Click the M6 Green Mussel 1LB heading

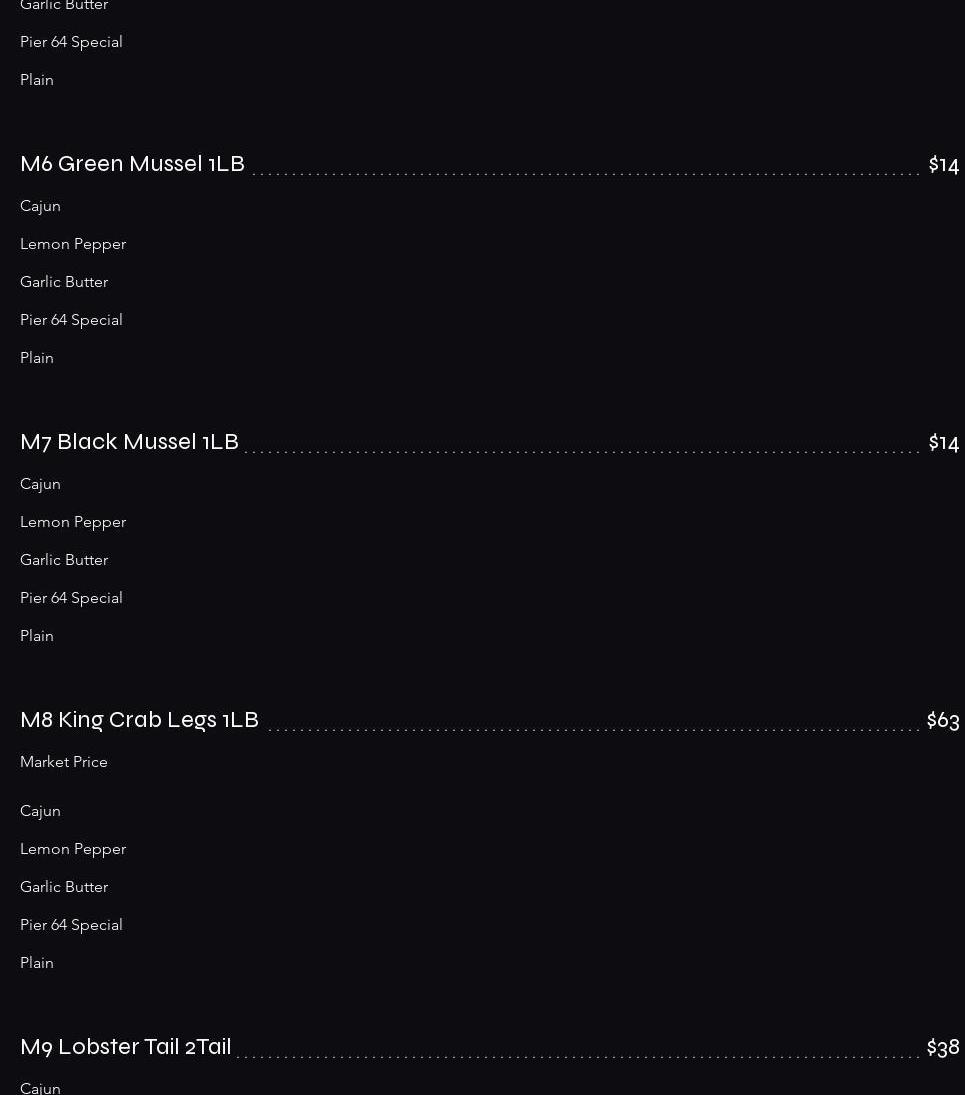[132, 164]
